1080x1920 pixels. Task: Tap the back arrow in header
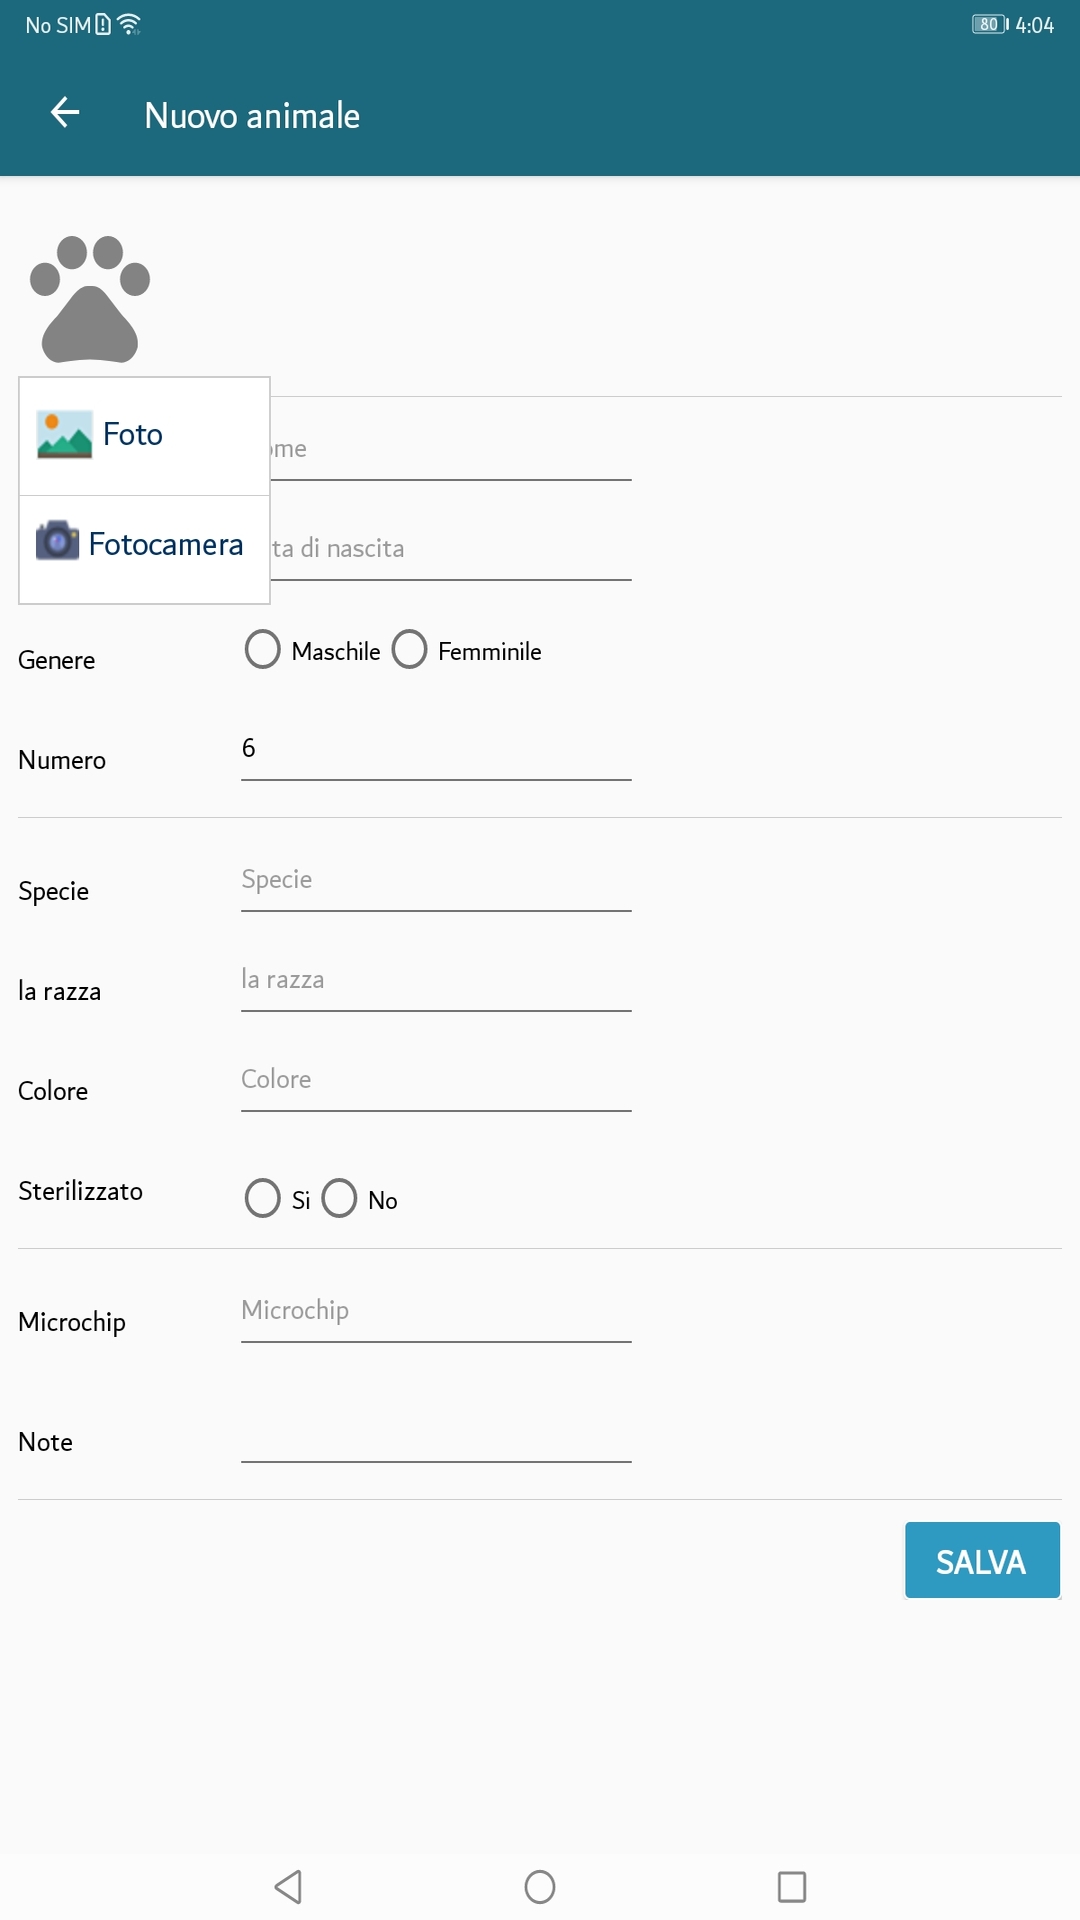[x=65, y=113]
